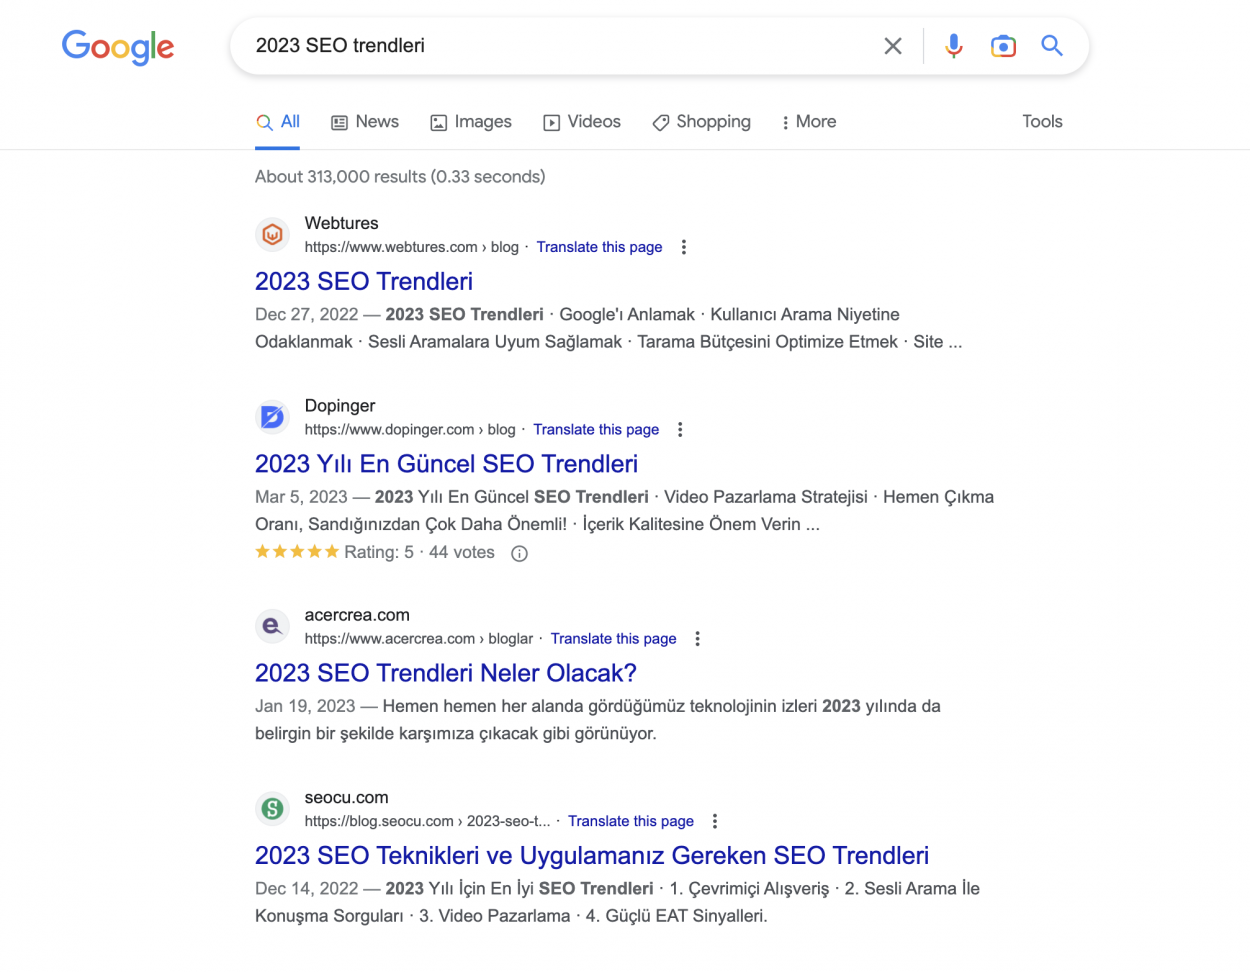Open the '2023 SEO Trendleri' Webtures result
The width and height of the screenshot is (1250, 972).
pyautogui.click(x=363, y=281)
